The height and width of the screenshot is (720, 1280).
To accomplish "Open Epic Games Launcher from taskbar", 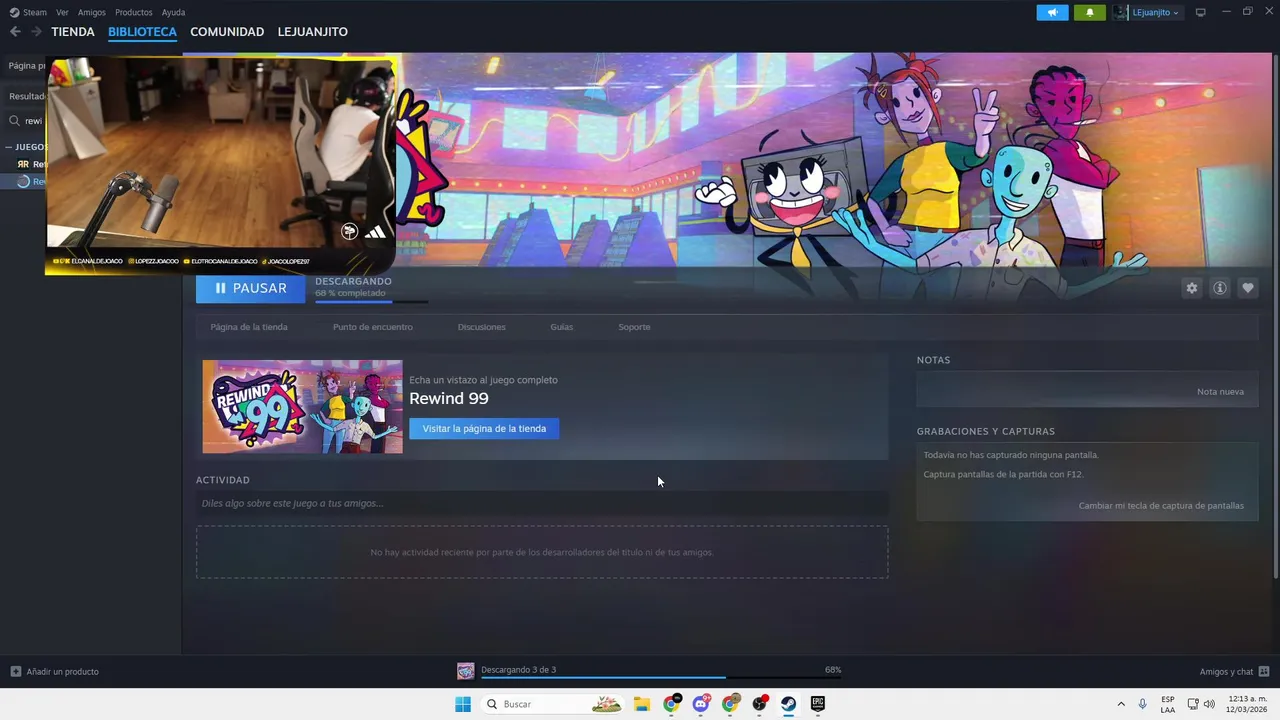I will point(817,704).
